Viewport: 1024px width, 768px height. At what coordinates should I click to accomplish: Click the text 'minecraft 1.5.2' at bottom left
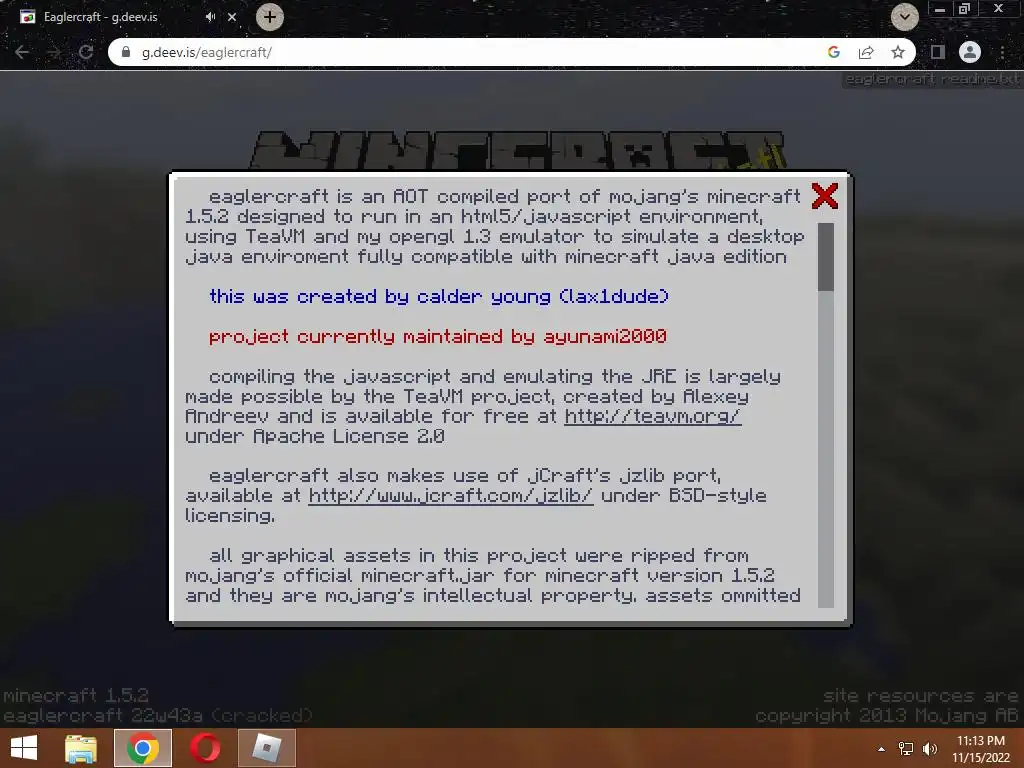(x=76, y=696)
